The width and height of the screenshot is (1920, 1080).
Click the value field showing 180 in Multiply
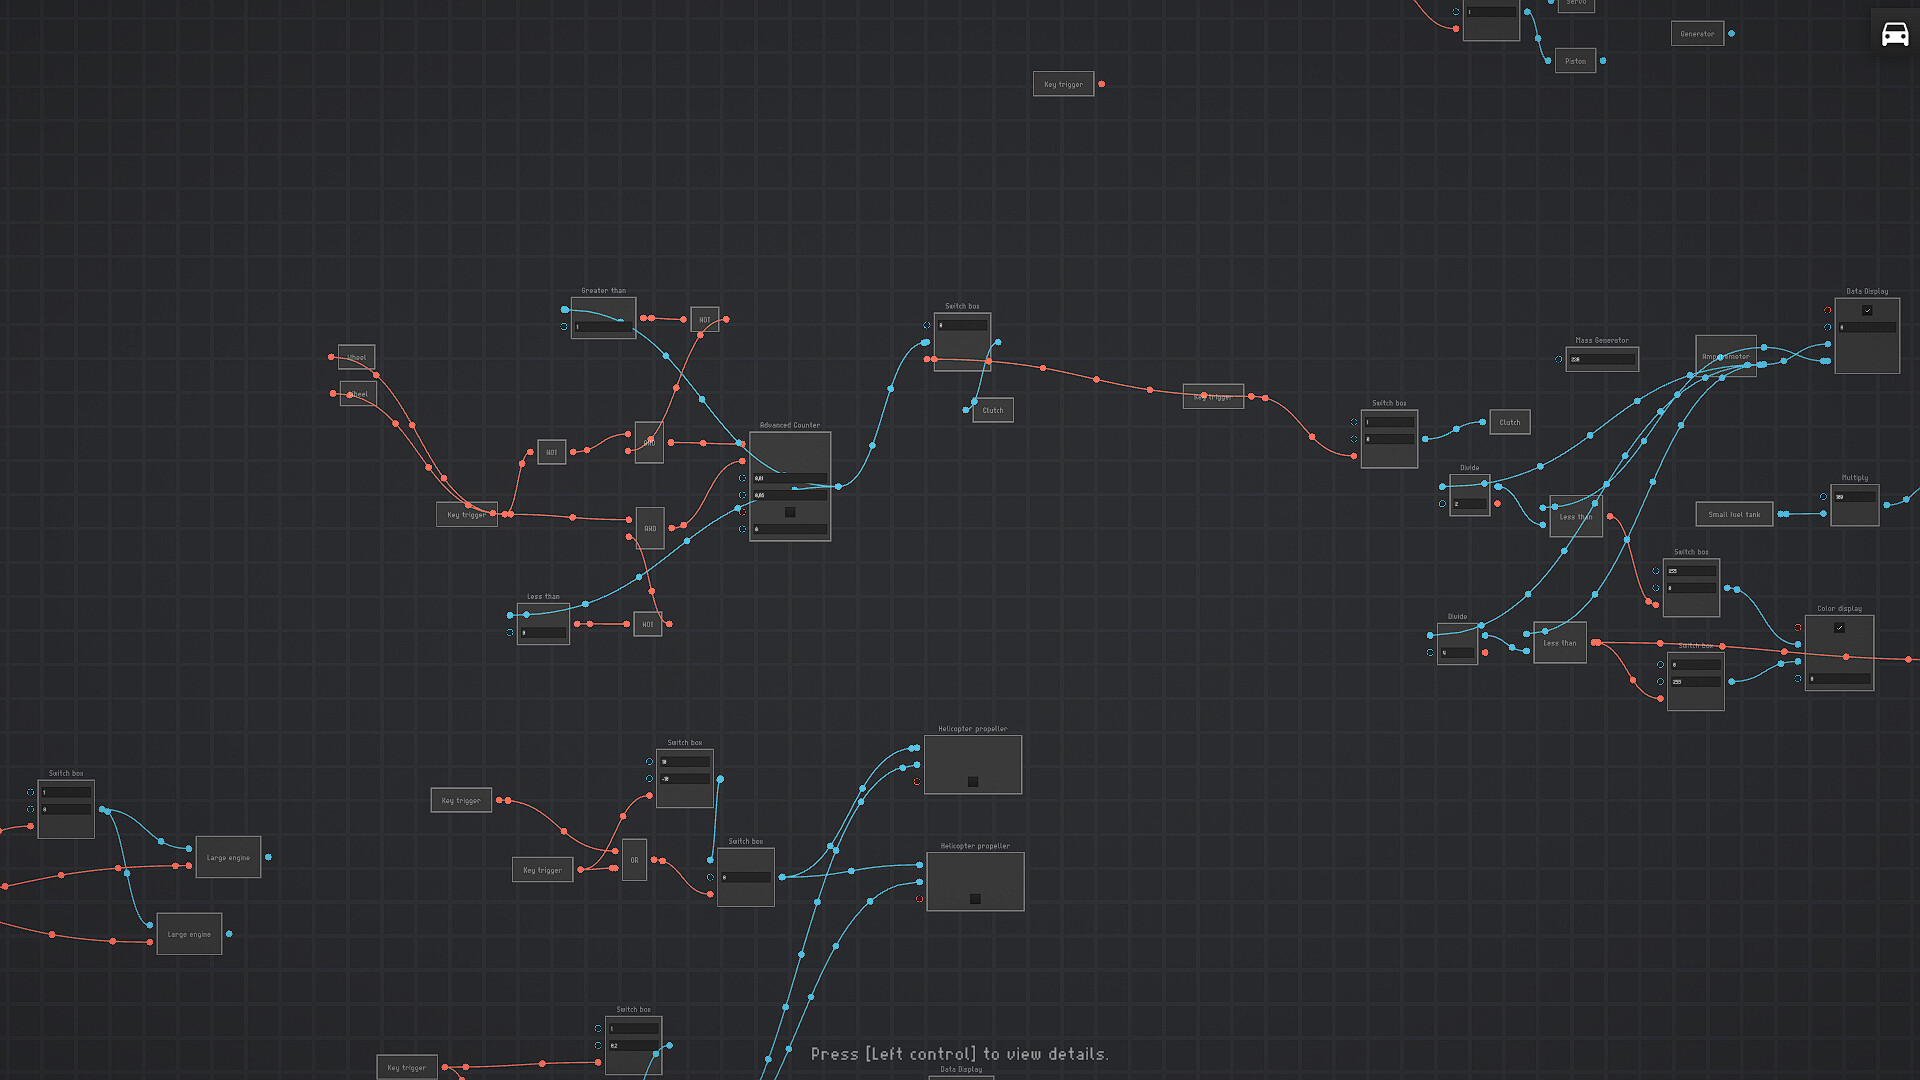[1854, 496]
